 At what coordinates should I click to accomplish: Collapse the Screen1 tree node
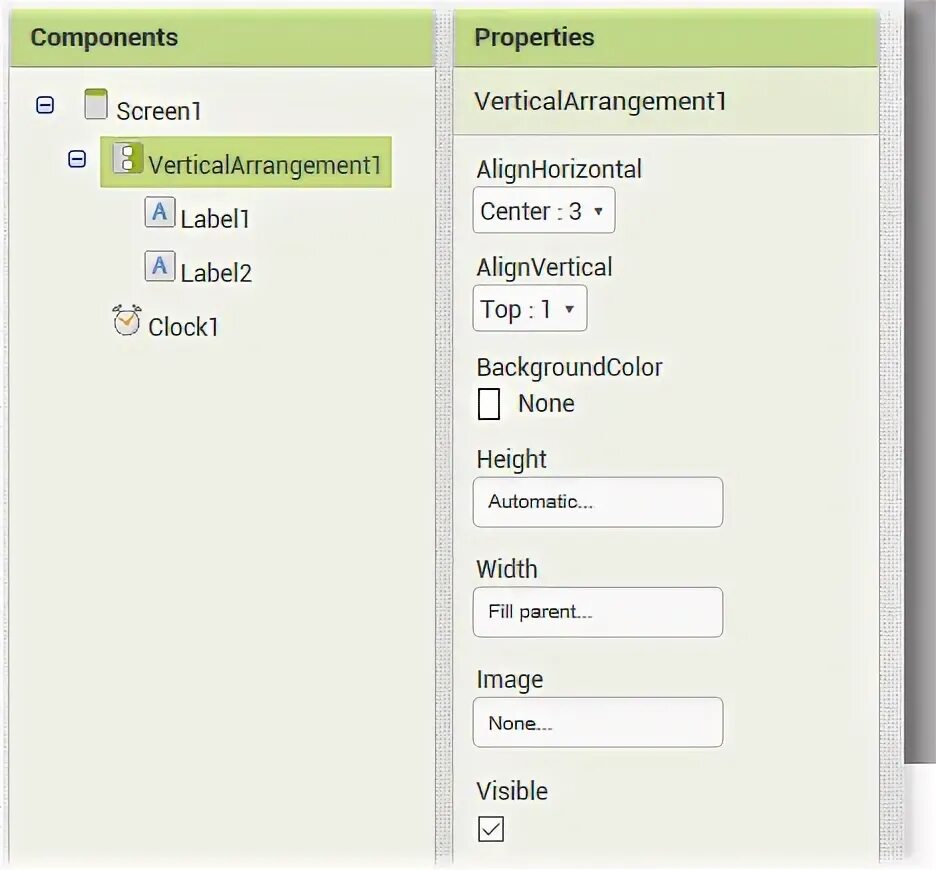pyautogui.click(x=45, y=106)
